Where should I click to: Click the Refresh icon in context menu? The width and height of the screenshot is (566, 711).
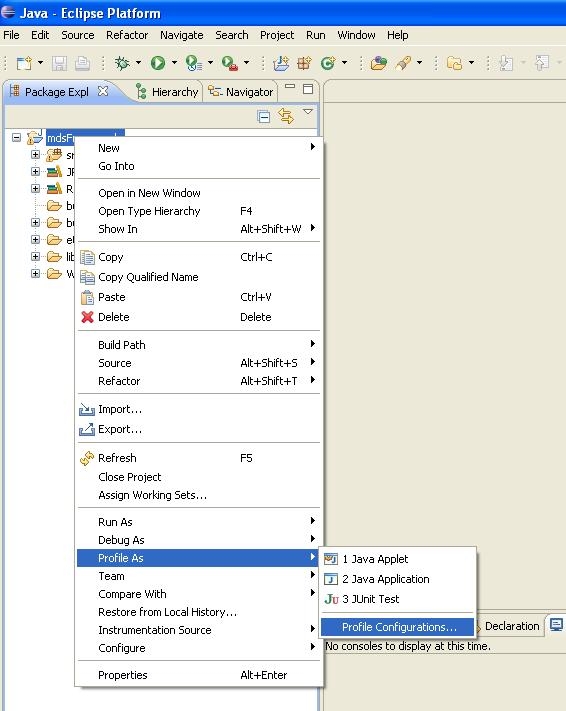pos(87,458)
